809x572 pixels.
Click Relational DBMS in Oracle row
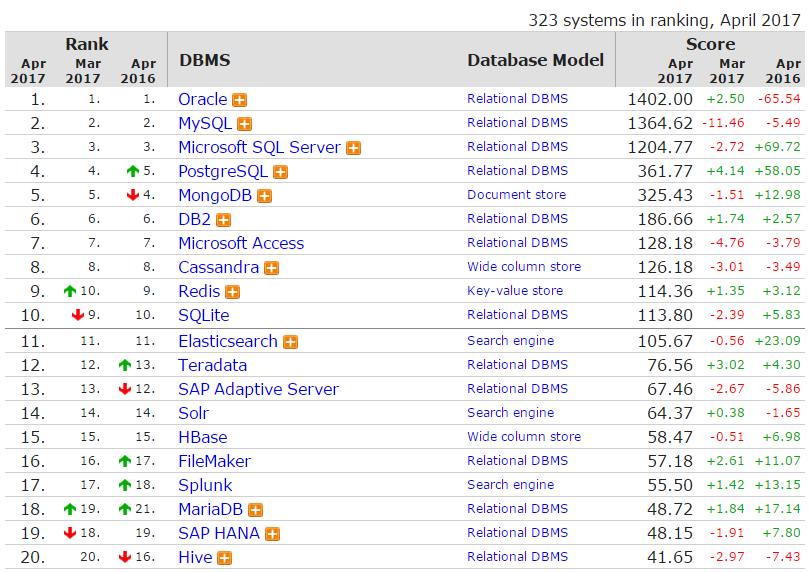517,99
